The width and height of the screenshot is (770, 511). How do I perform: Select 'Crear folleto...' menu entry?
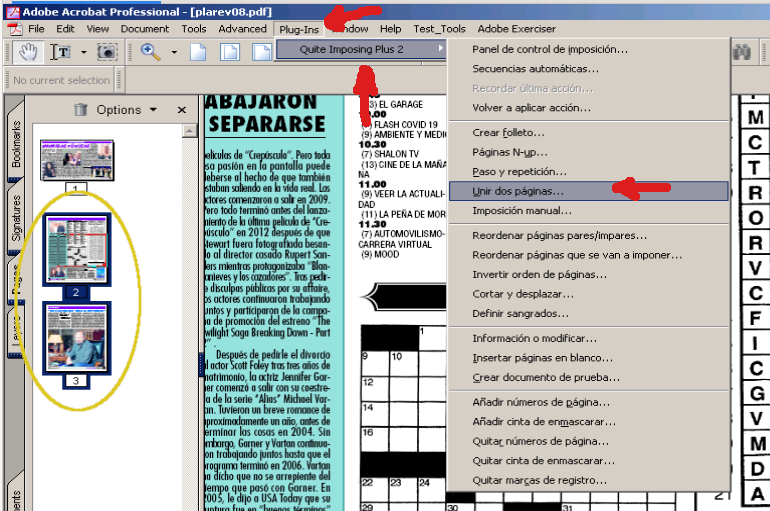(x=508, y=133)
